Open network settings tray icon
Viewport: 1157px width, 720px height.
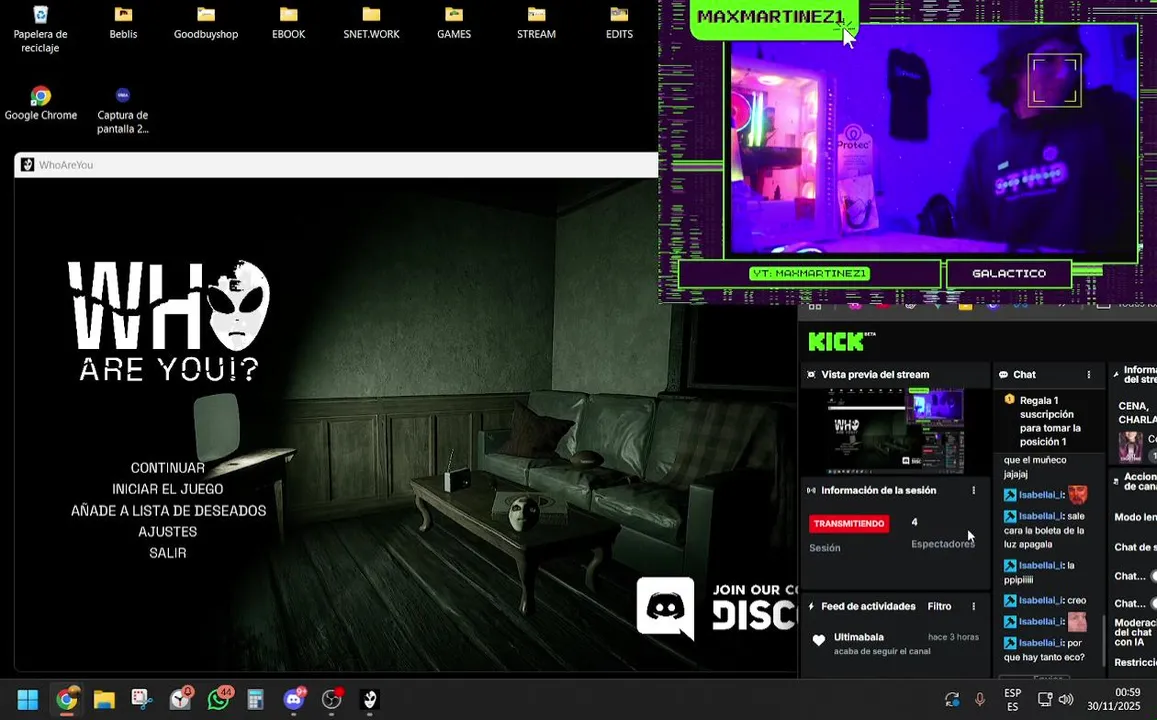click(x=1045, y=699)
